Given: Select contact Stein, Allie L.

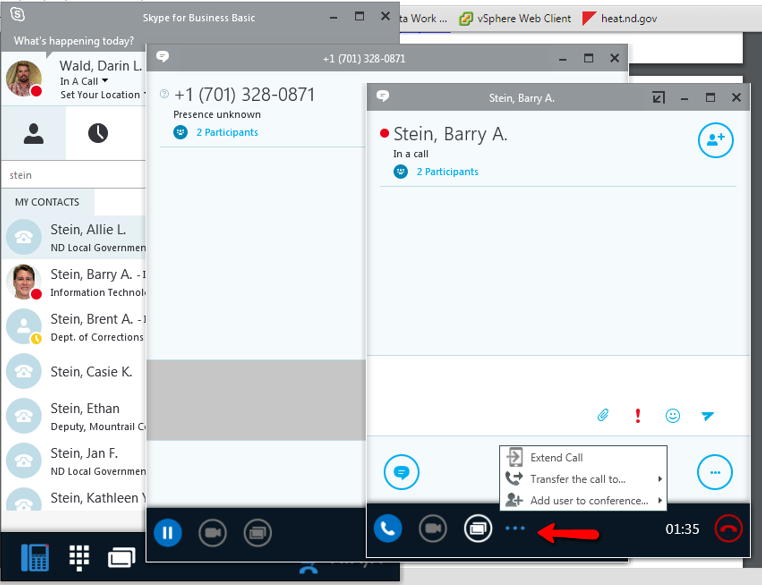Looking at the screenshot, I should (73, 237).
